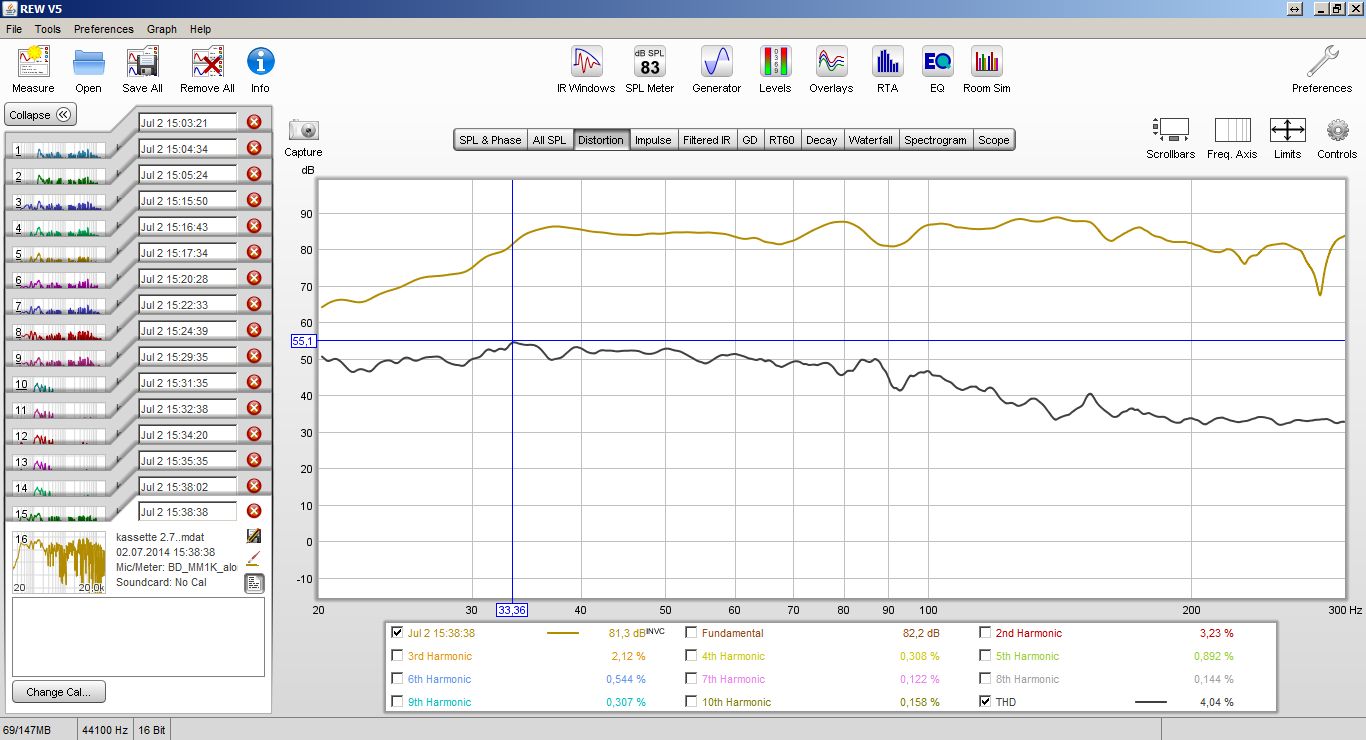Switch to Impulse tab

pos(653,140)
